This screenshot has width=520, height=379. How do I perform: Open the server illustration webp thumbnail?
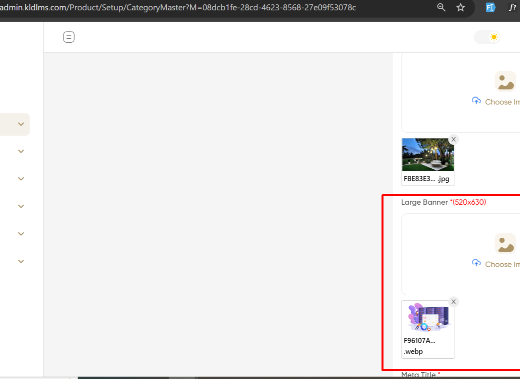[428, 317]
